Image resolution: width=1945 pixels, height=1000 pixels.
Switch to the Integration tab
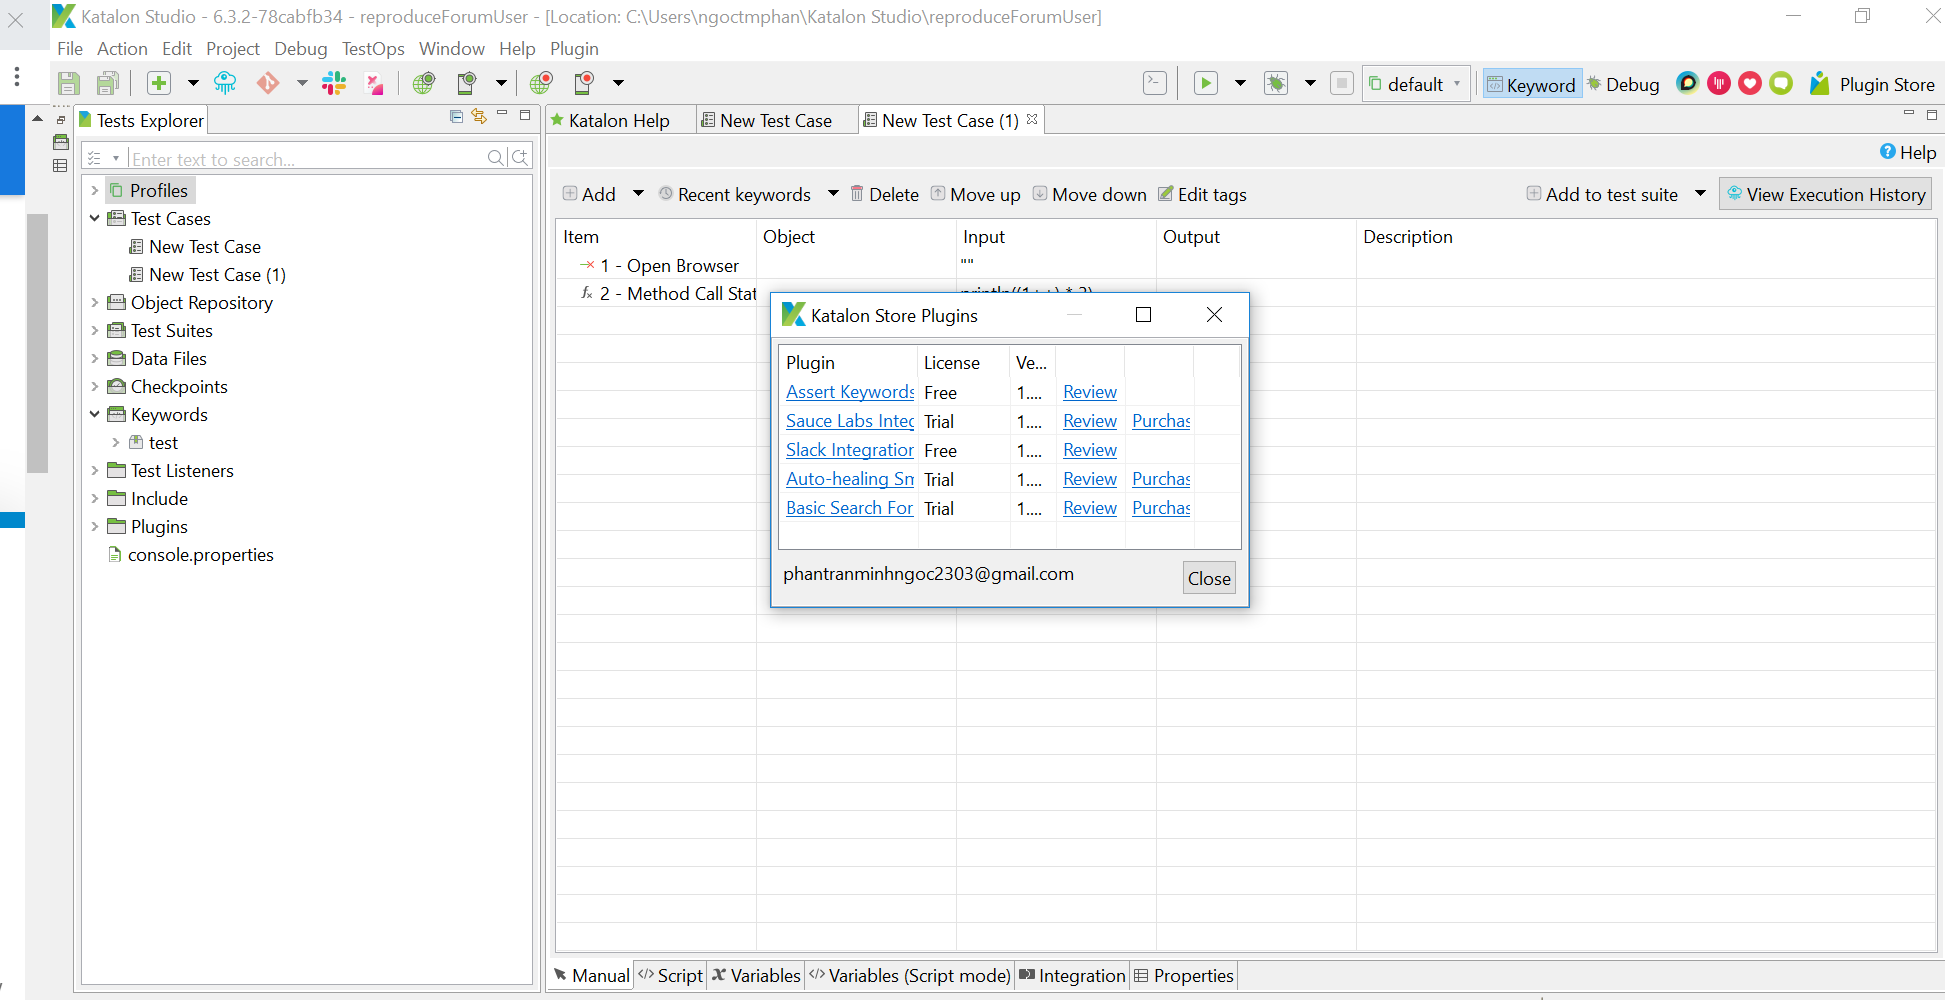(1072, 975)
